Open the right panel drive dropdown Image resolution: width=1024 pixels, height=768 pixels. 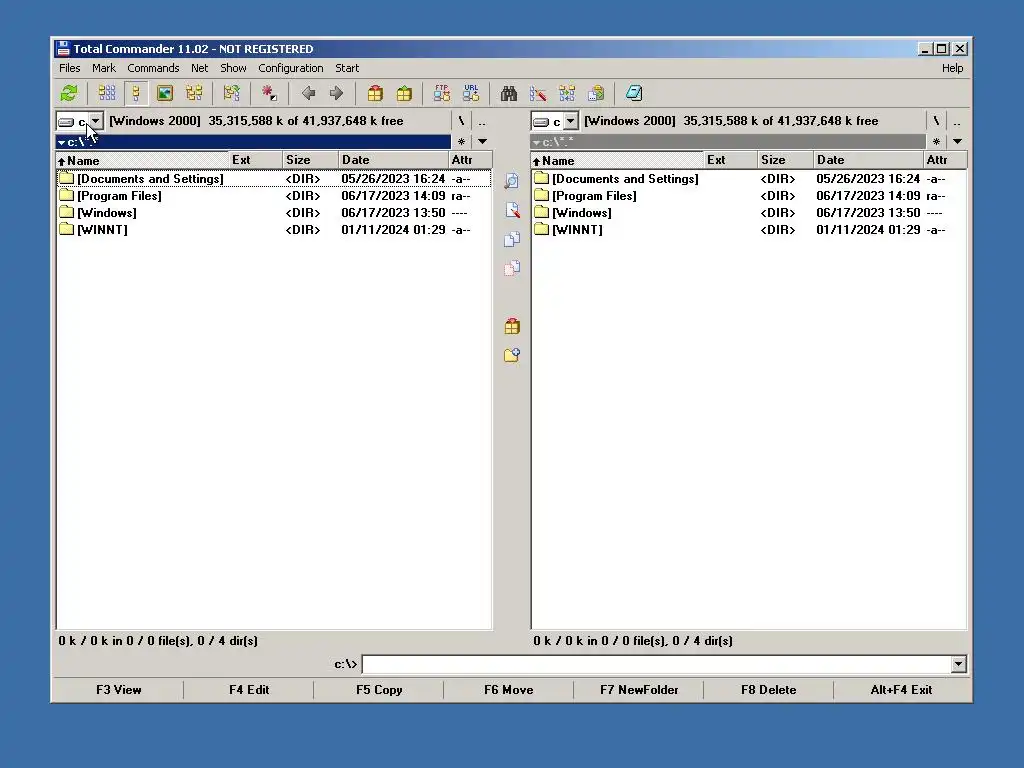(x=570, y=121)
